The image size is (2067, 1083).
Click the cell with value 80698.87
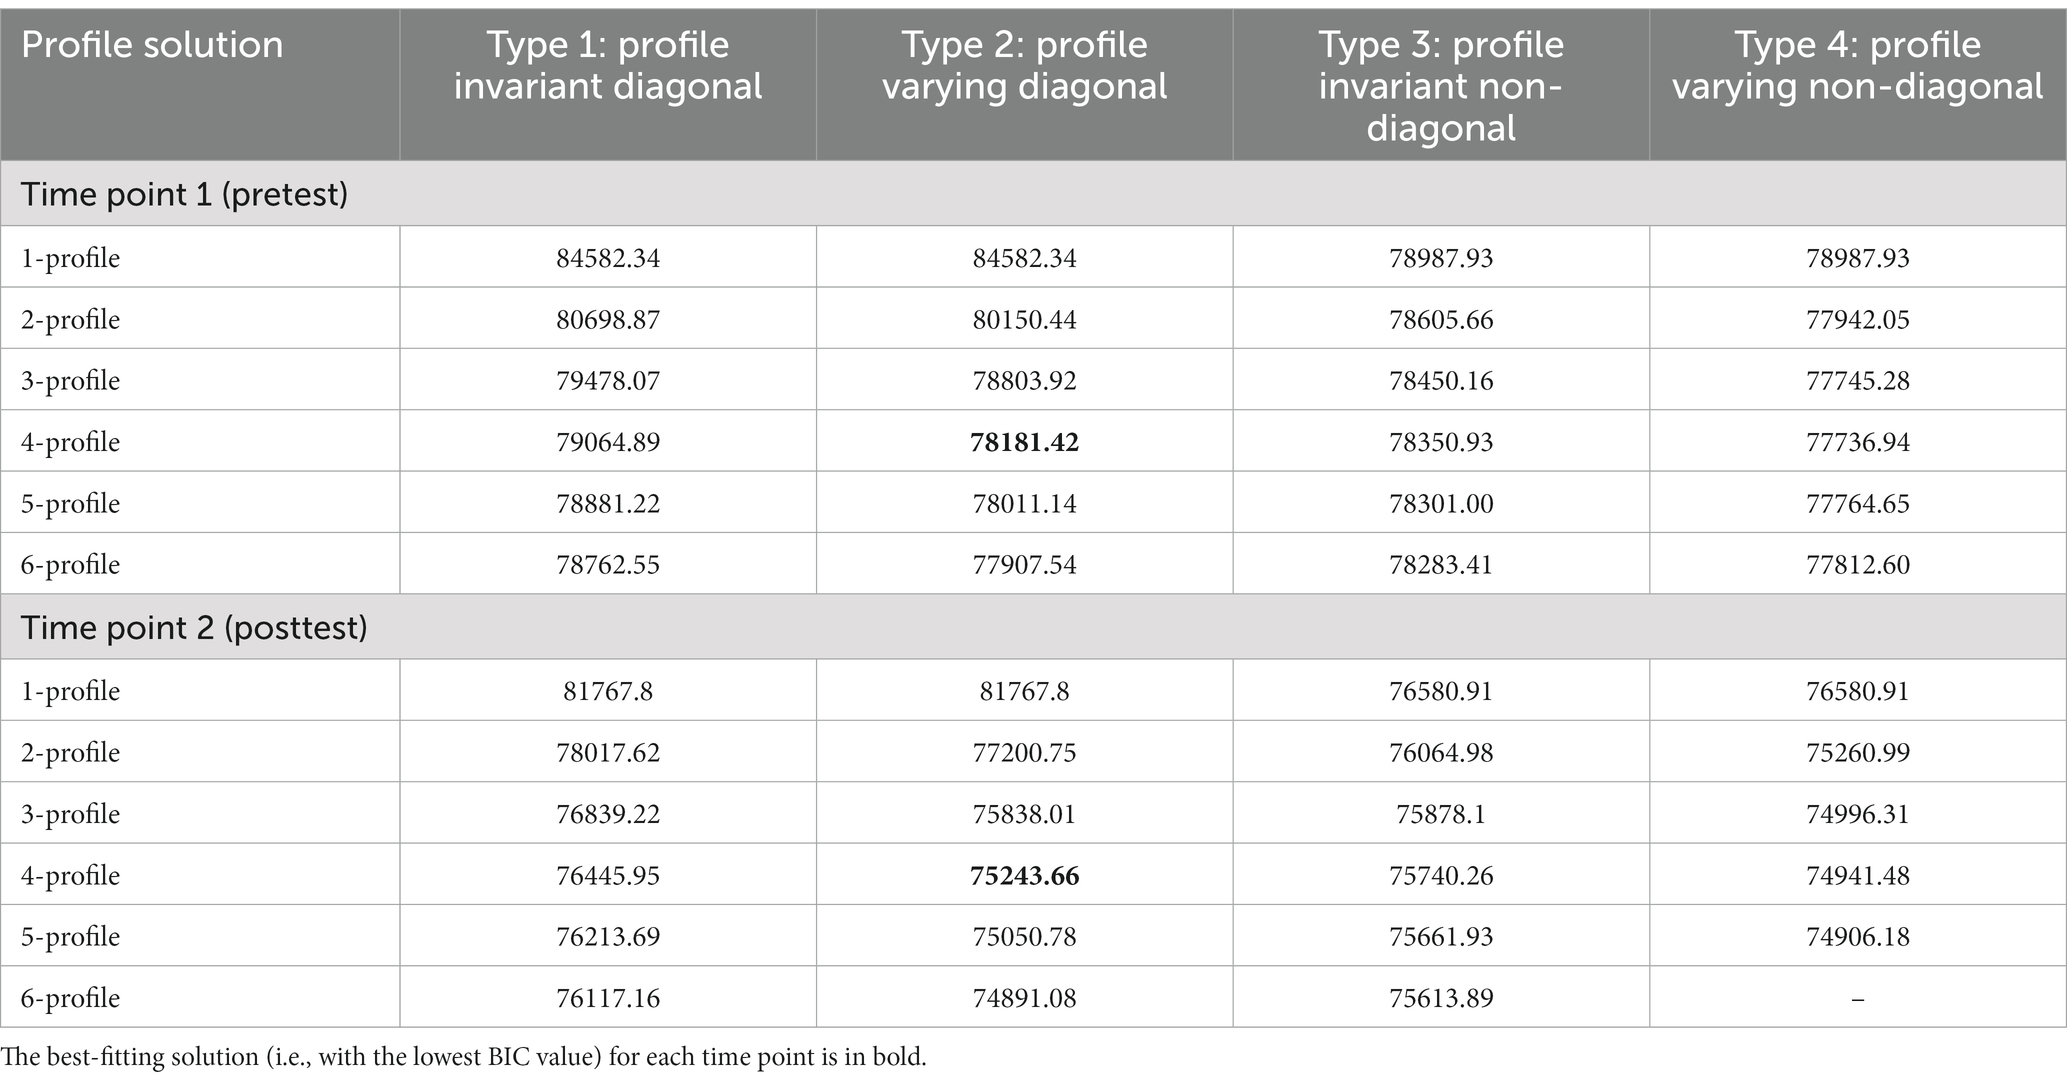pyautogui.click(x=608, y=320)
